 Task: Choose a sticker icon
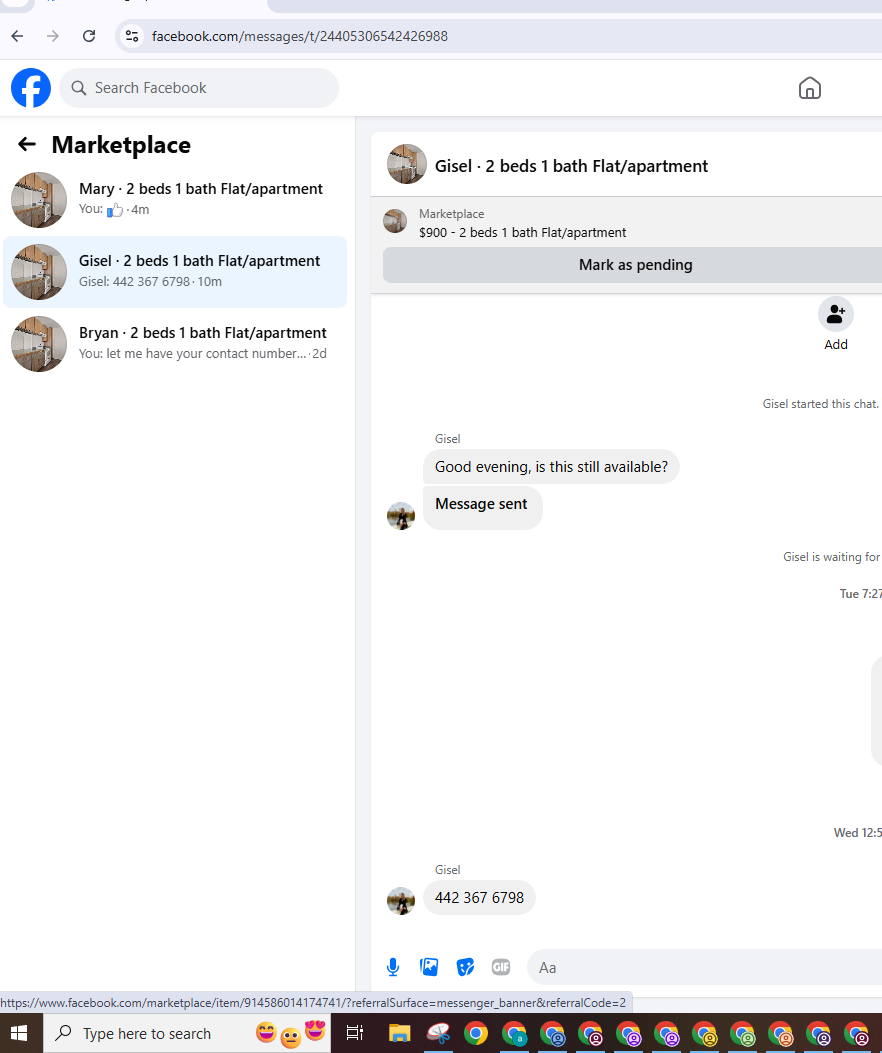465,967
